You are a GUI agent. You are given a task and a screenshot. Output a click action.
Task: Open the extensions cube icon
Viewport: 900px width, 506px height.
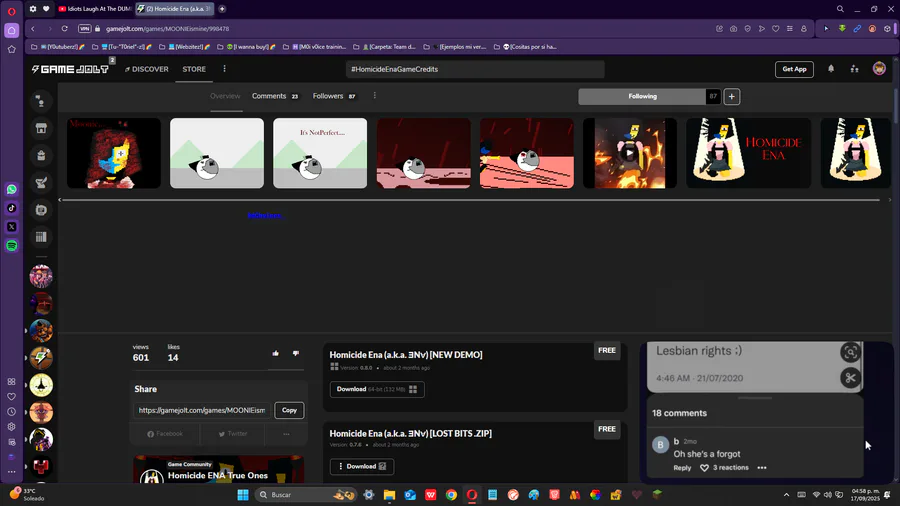tap(887, 29)
